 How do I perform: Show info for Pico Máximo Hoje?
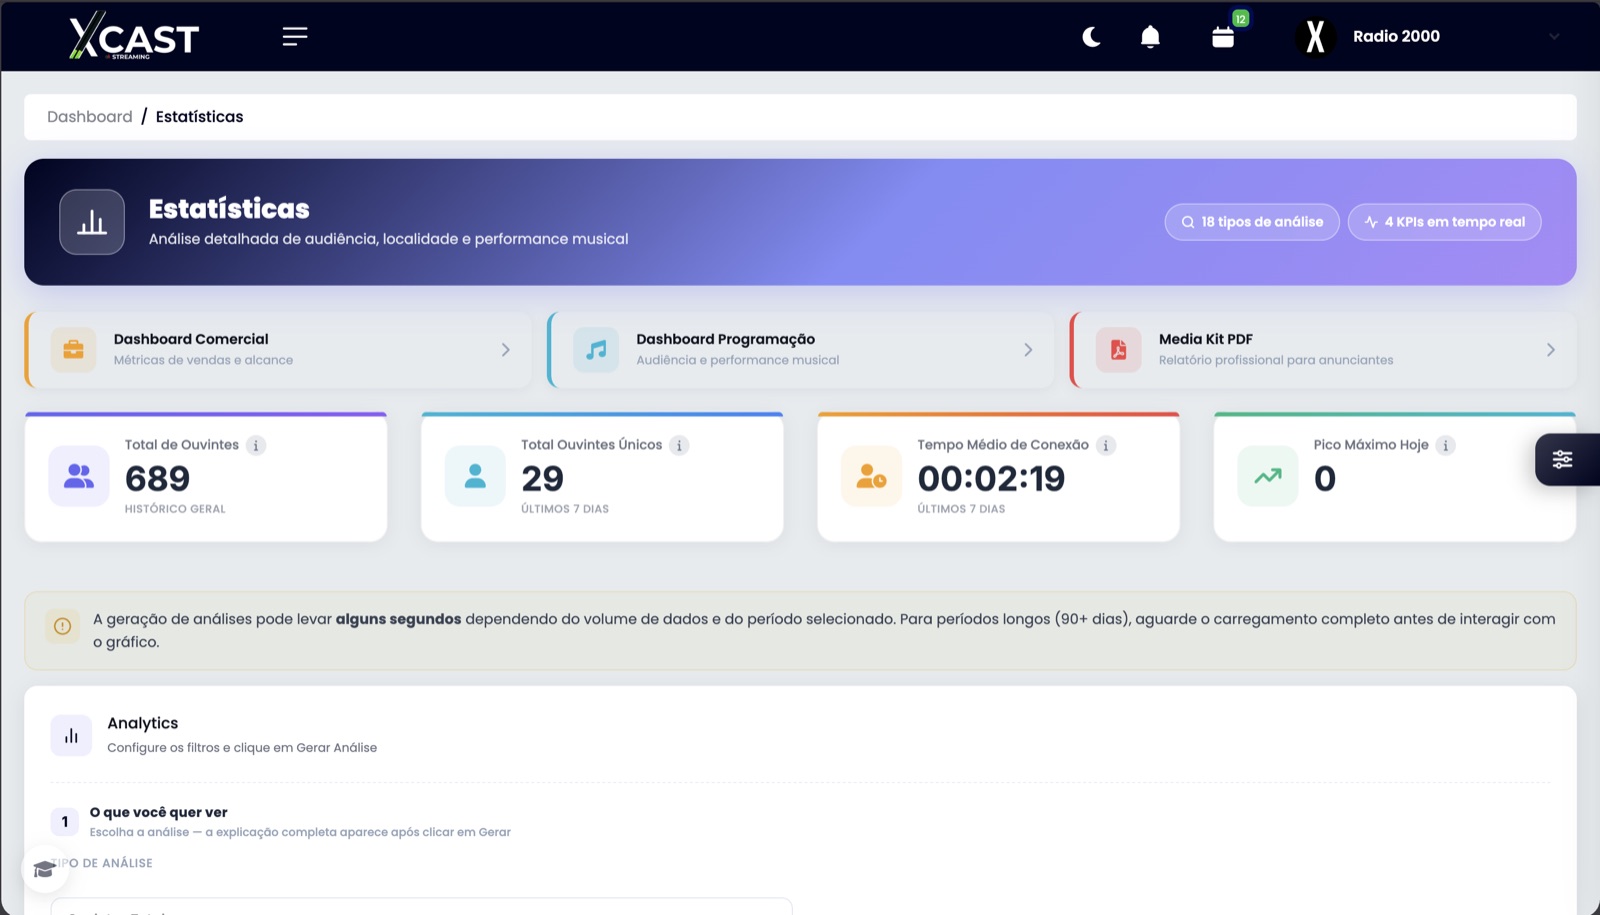tap(1446, 446)
